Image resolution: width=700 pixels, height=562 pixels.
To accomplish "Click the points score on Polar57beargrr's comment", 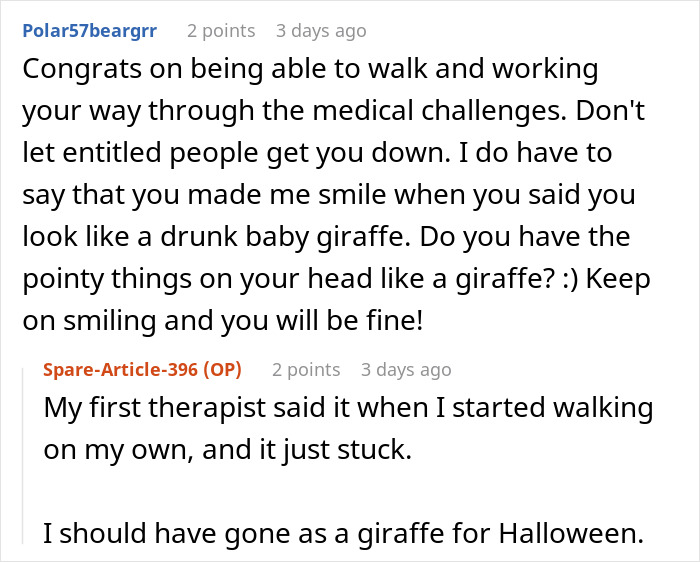I will (220, 31).
